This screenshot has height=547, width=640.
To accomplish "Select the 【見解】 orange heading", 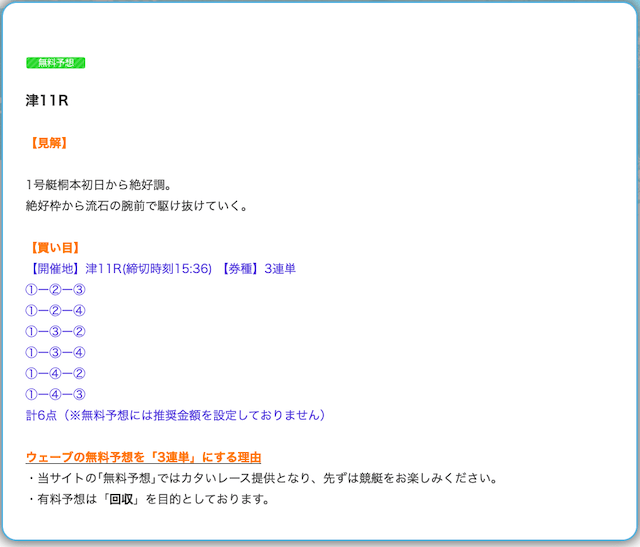I will pos(49,143).
